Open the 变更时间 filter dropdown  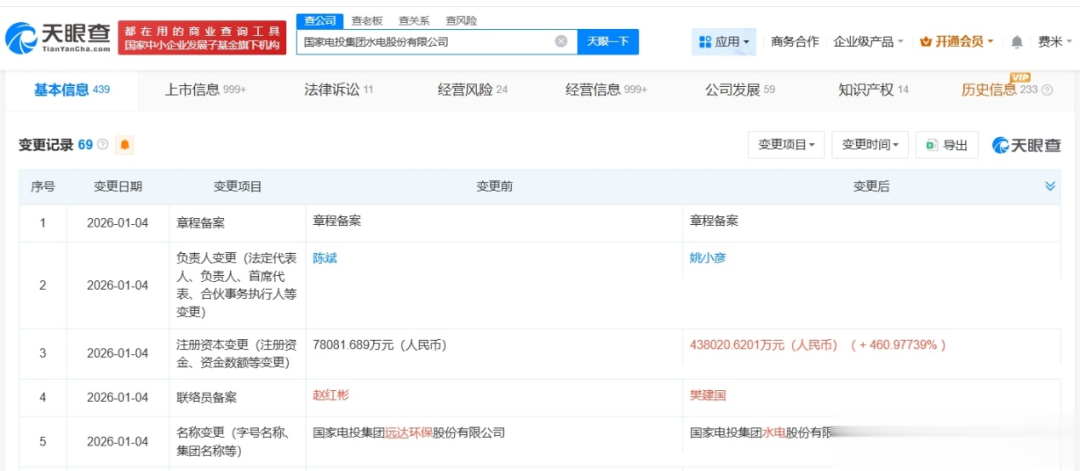[870, 145]
